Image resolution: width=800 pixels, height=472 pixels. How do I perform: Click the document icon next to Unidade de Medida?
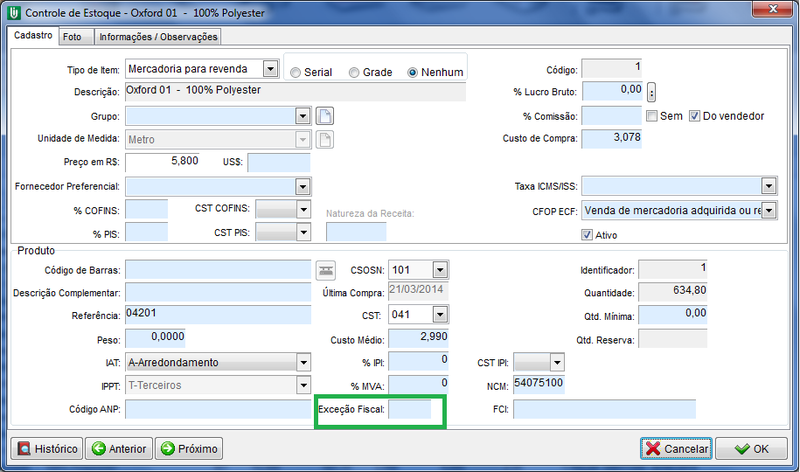pos(324,139)
